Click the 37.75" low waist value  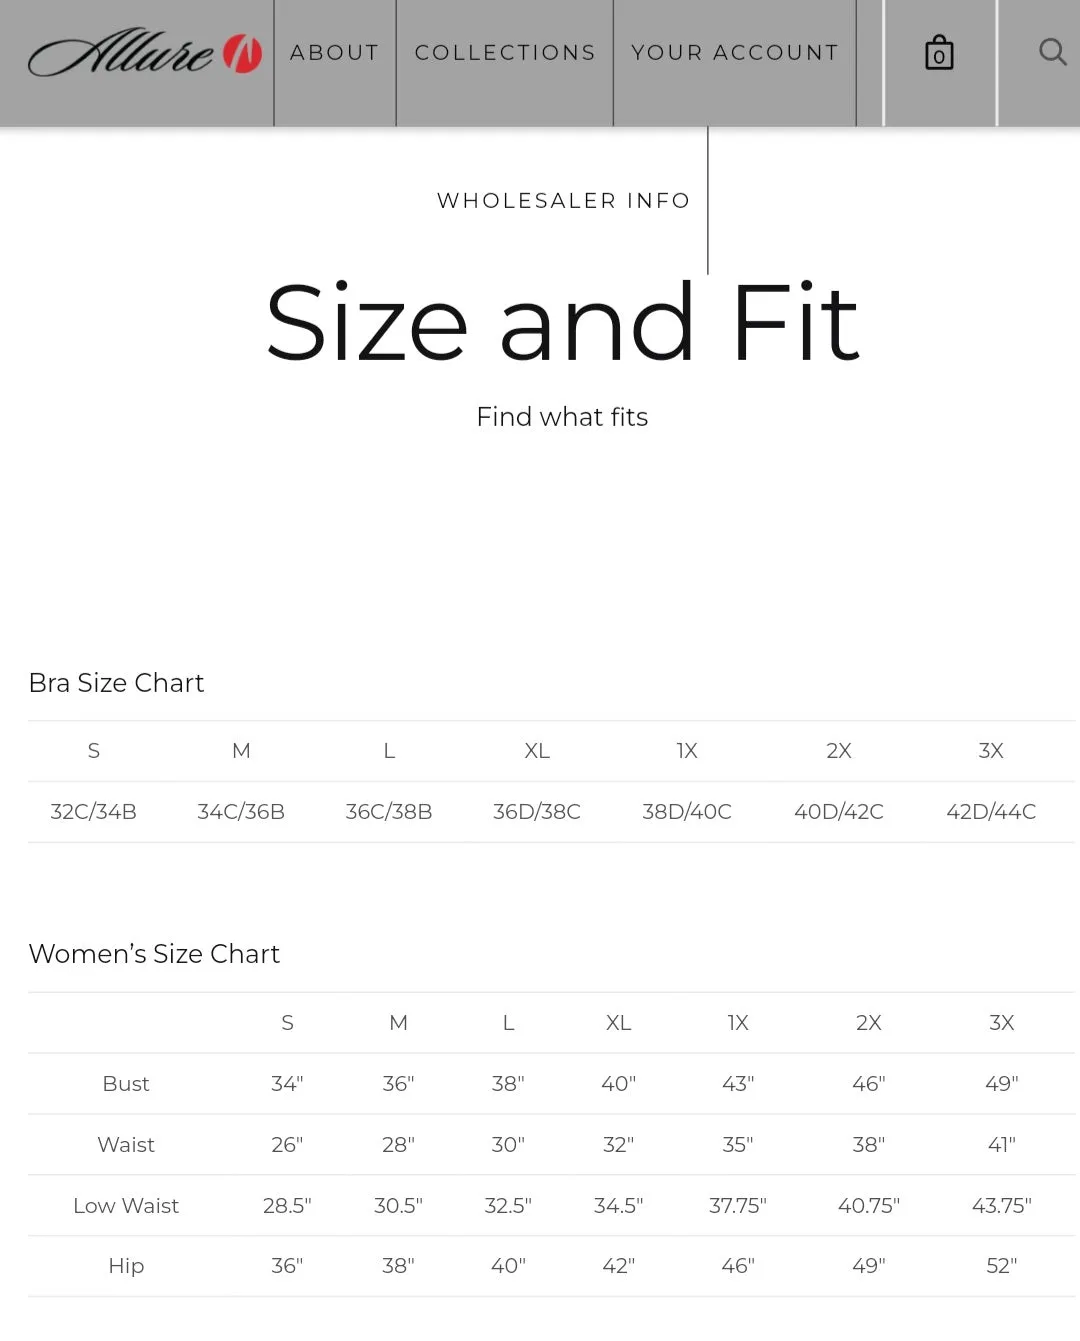[738, 1206]
